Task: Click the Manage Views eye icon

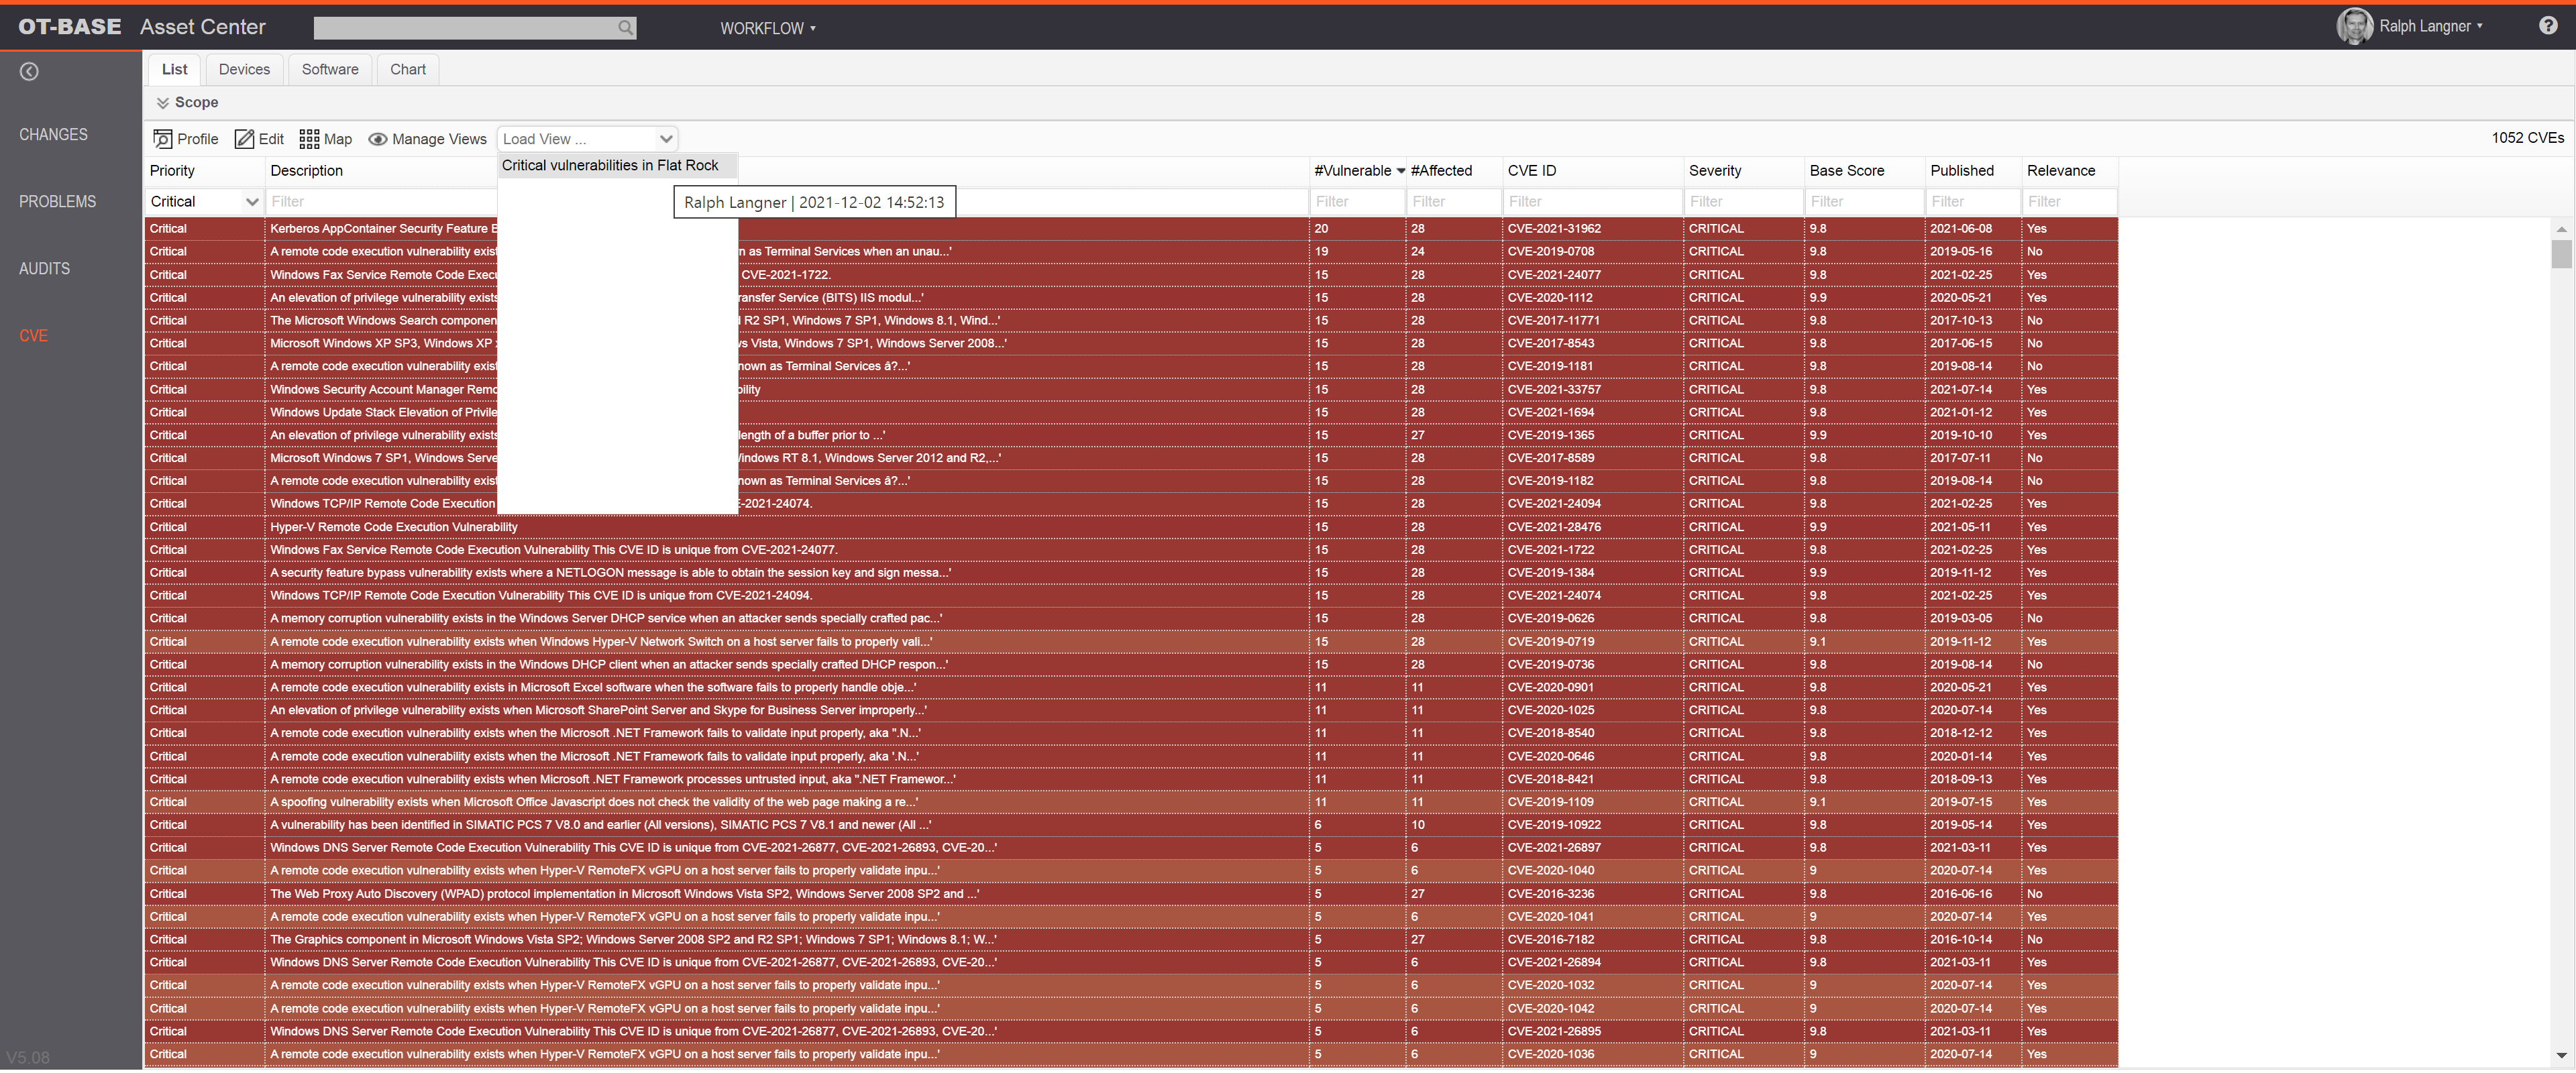Action: tap(378, 139)
